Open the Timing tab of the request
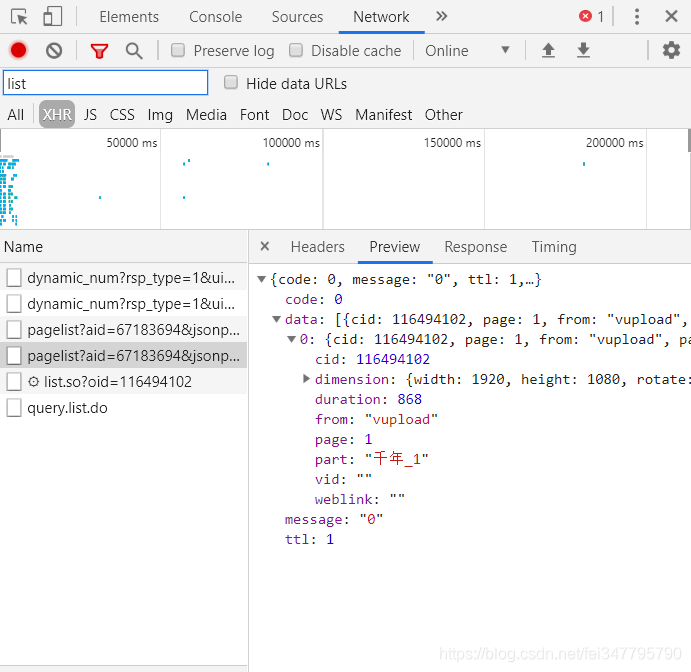This screenshot has height=672, width=691. (x=554, y=247)
